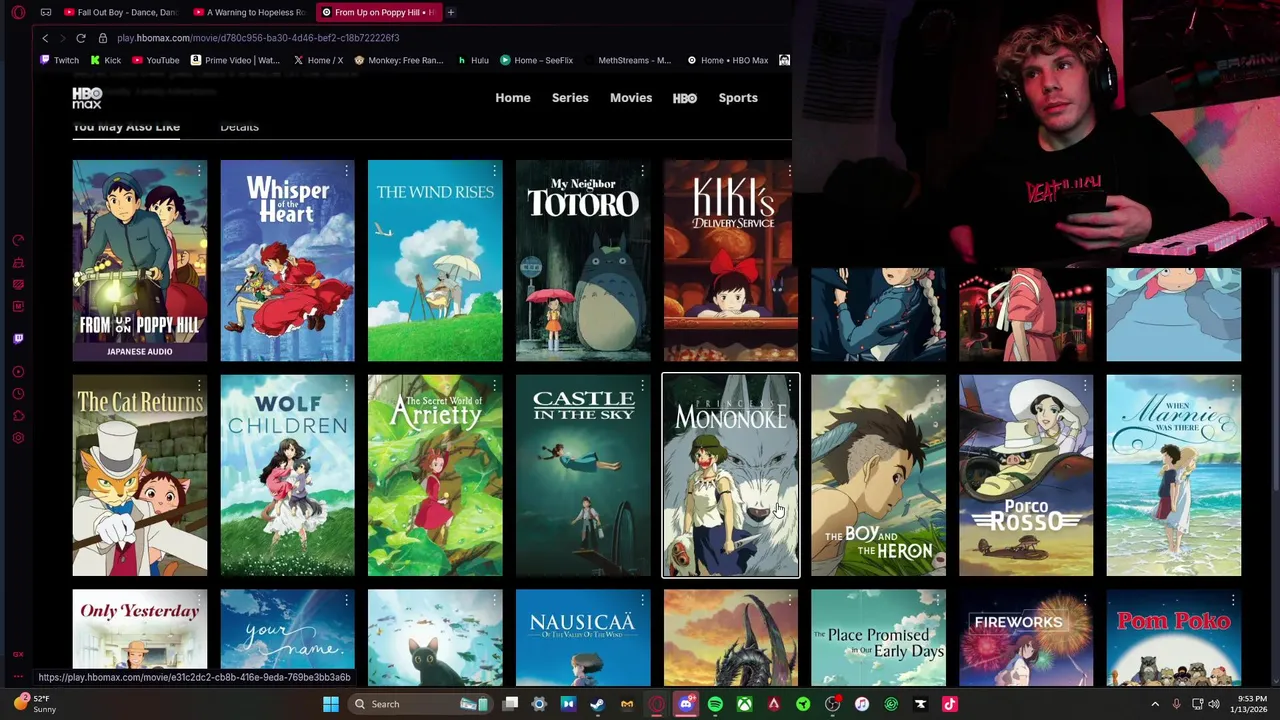
Task: Switch to Fall Out Boy browser tab
Action: [x=119, y=12]
